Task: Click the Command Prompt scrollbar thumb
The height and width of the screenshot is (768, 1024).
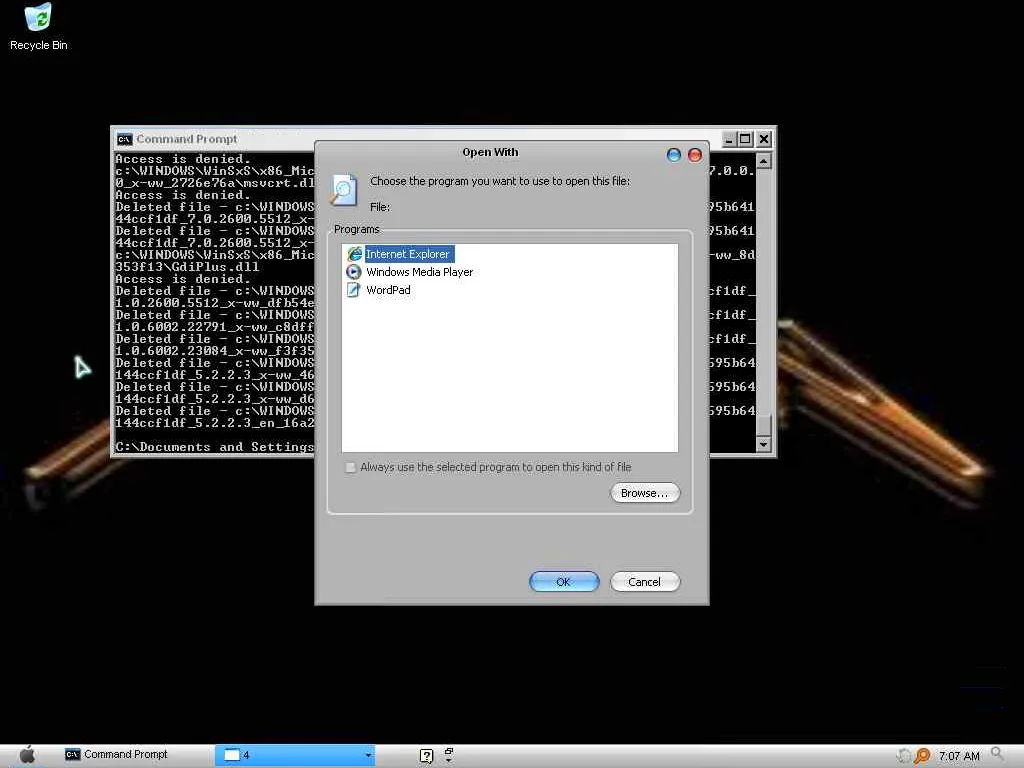Action: click(x=764, y=425)
